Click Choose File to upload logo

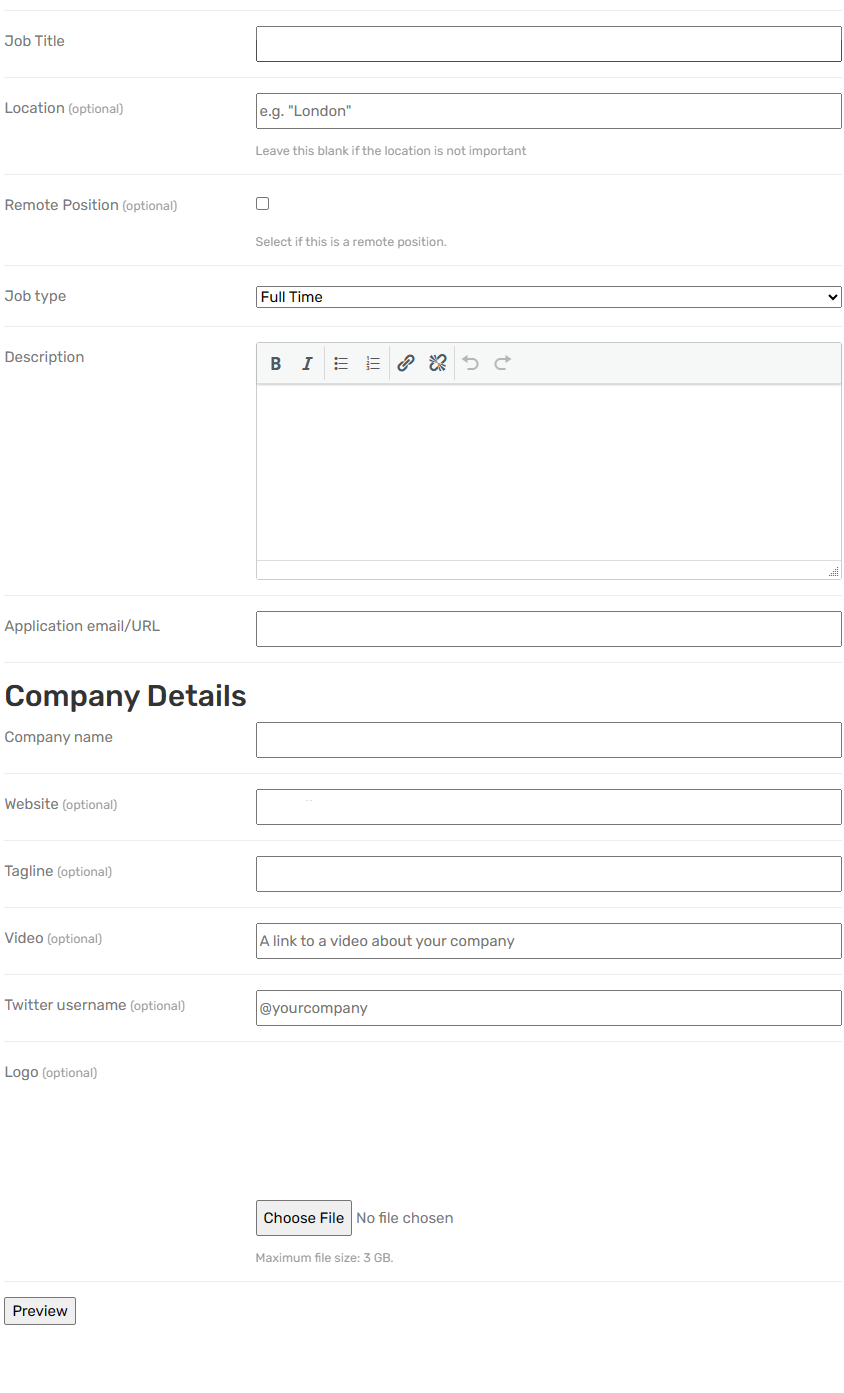click(x=304, y=1218)
